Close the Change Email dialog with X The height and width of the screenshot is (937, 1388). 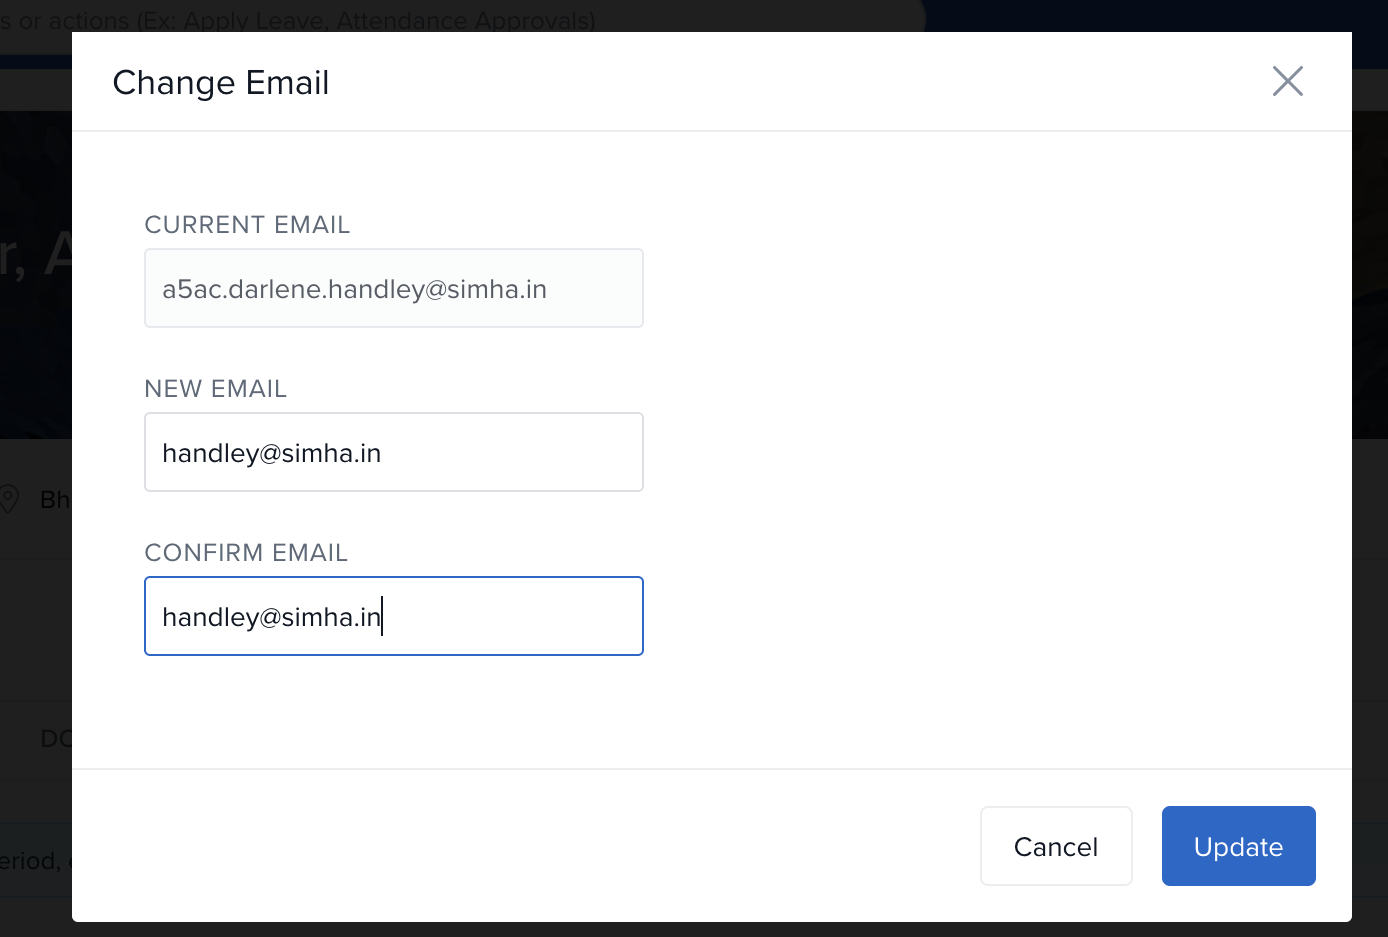click(x=1287, y=81)
